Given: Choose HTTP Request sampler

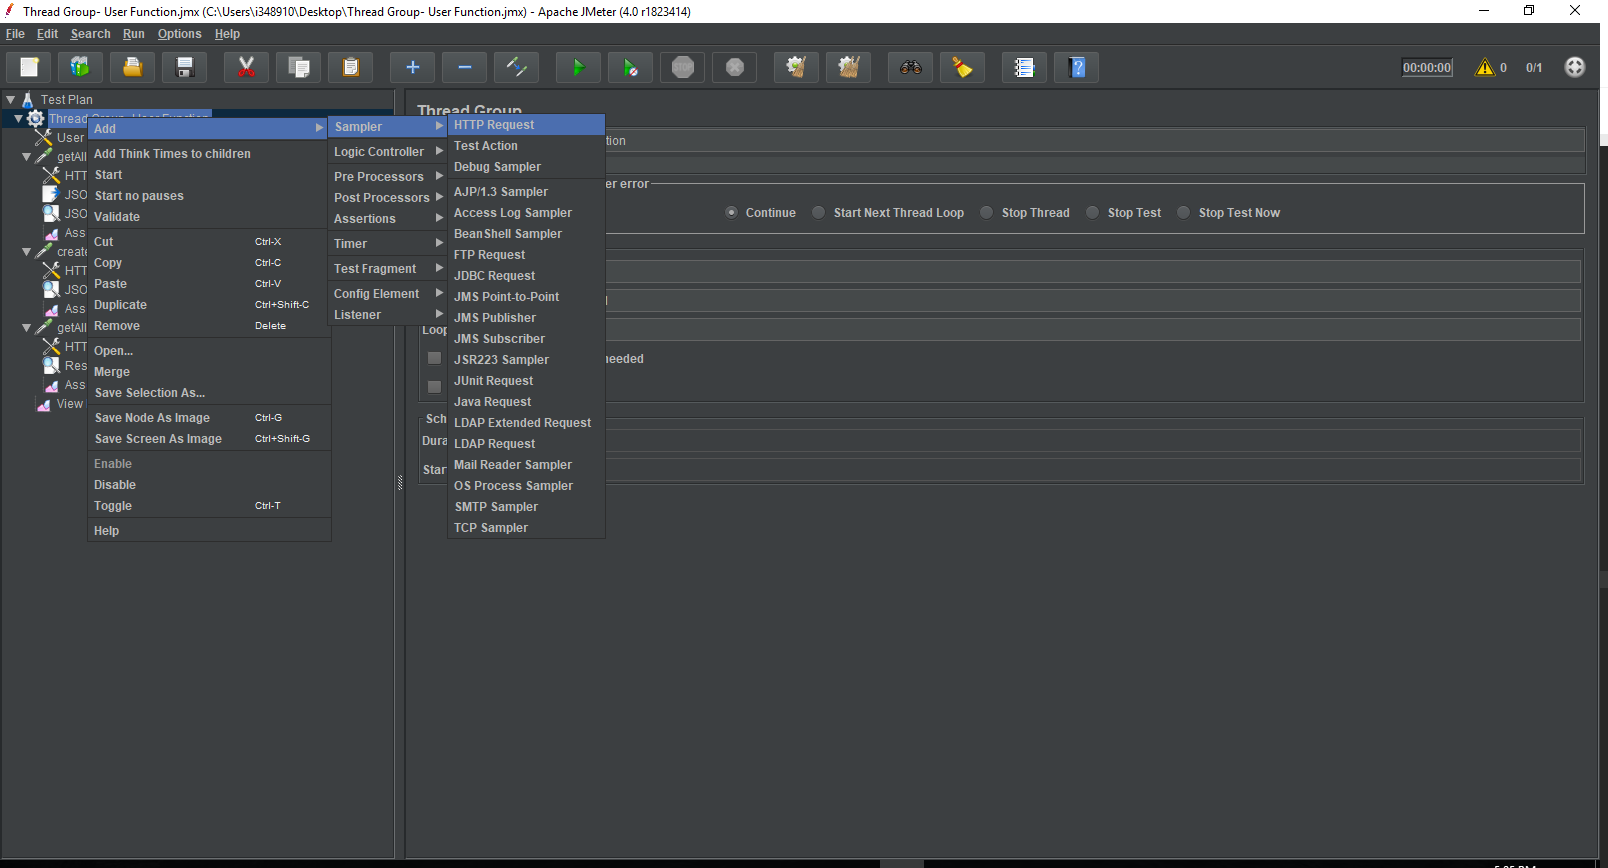Looking at the screenshot, I should coord(526,125).
